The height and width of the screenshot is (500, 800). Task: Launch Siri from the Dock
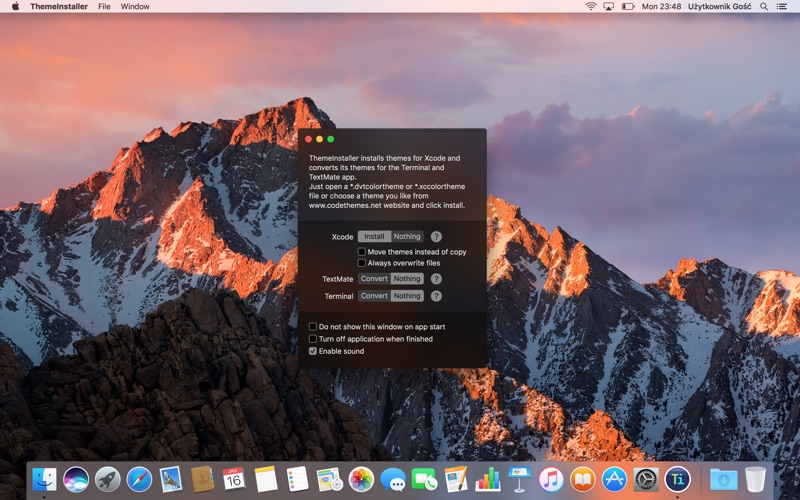(x=76, y=480)
